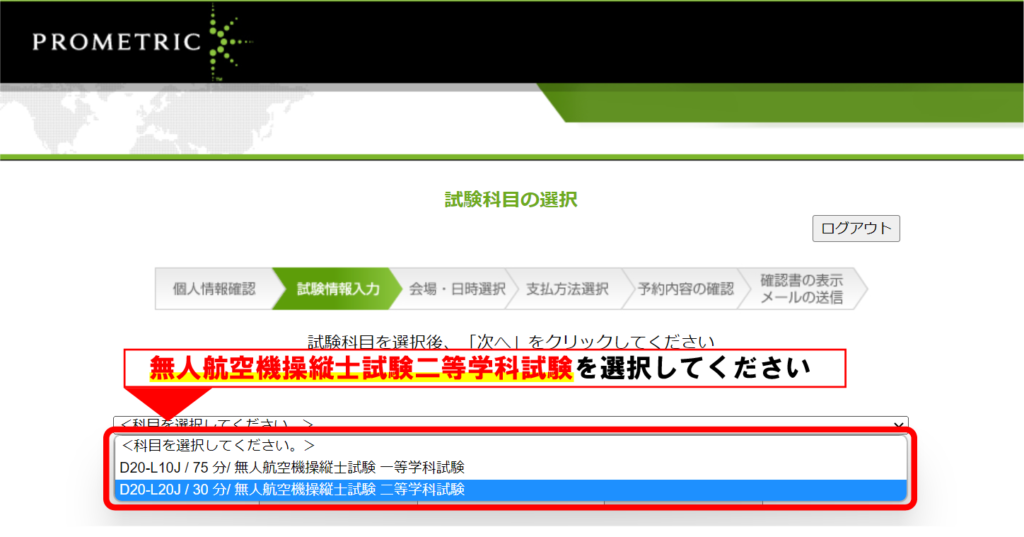Click the subject dropdown chevron arrow
1024x537 pixels.
(899, 425)
